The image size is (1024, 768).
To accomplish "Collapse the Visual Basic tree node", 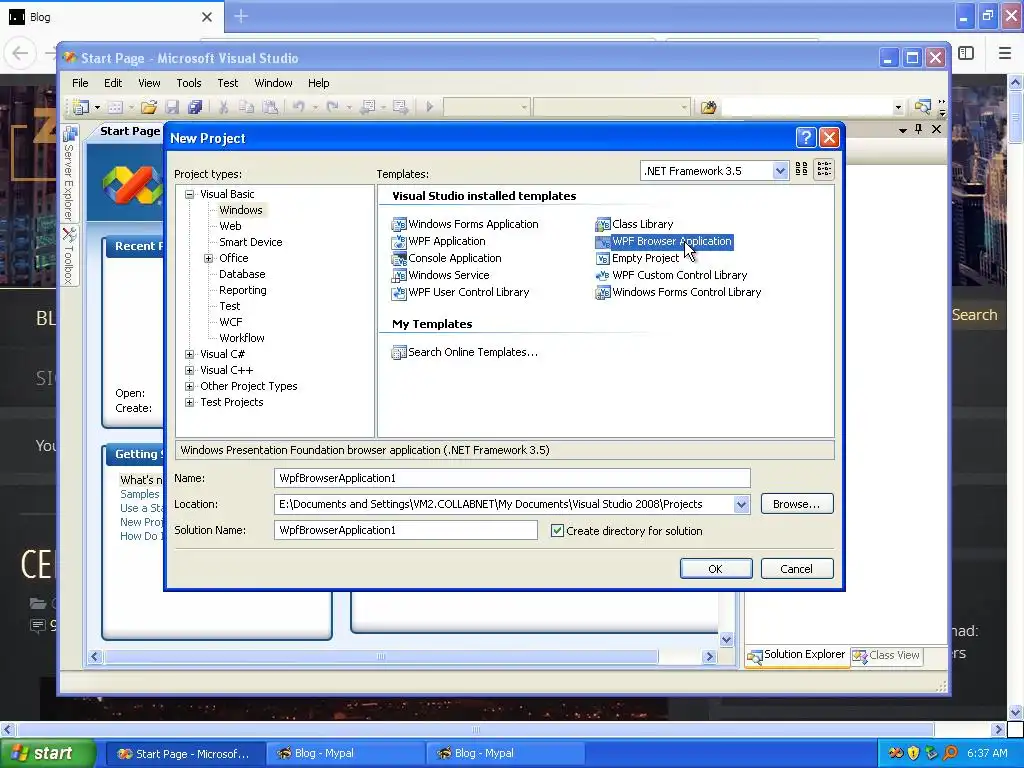I will (x=189, y=194).
